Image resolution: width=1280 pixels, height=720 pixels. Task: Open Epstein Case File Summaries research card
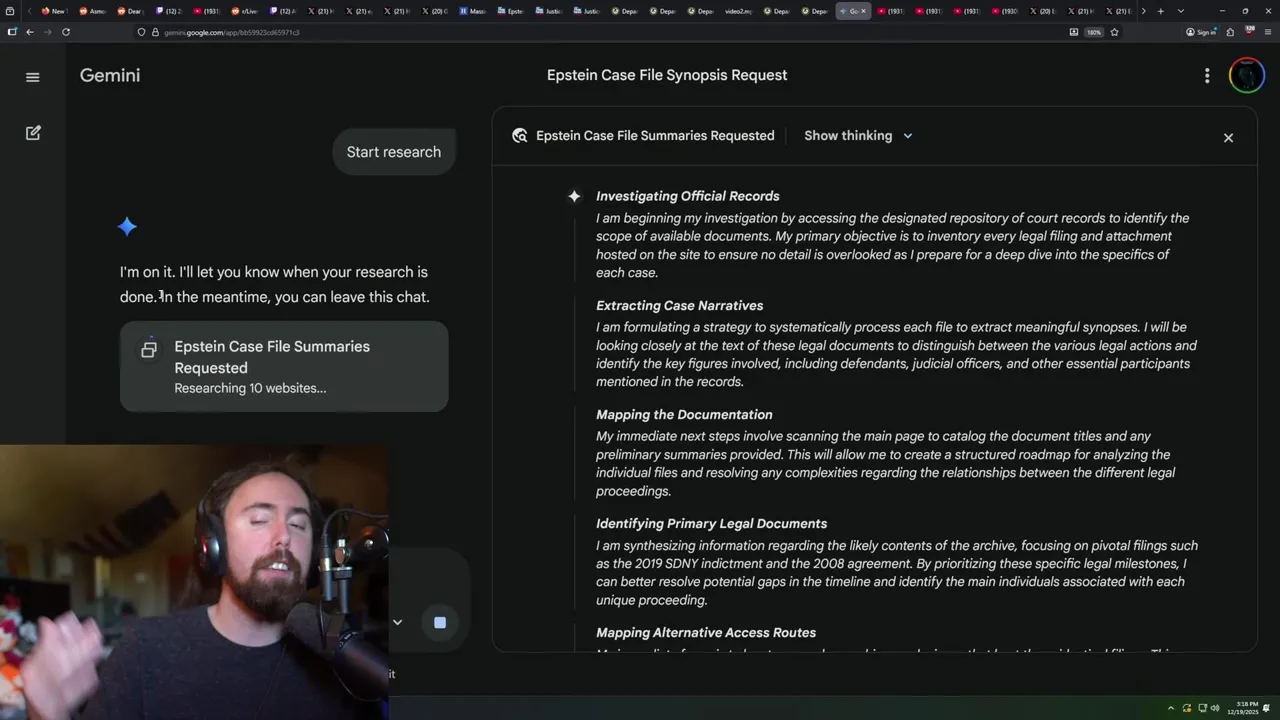coord(284,366)
